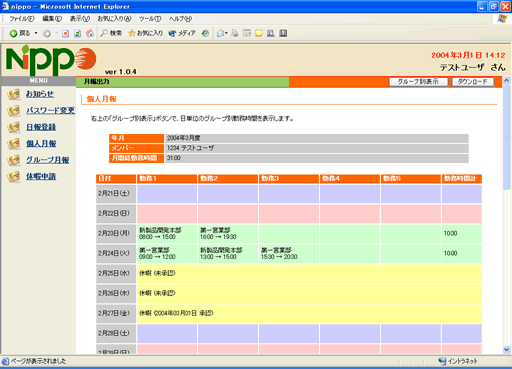Open the History icon in toolbar

[x=205, y=33]
